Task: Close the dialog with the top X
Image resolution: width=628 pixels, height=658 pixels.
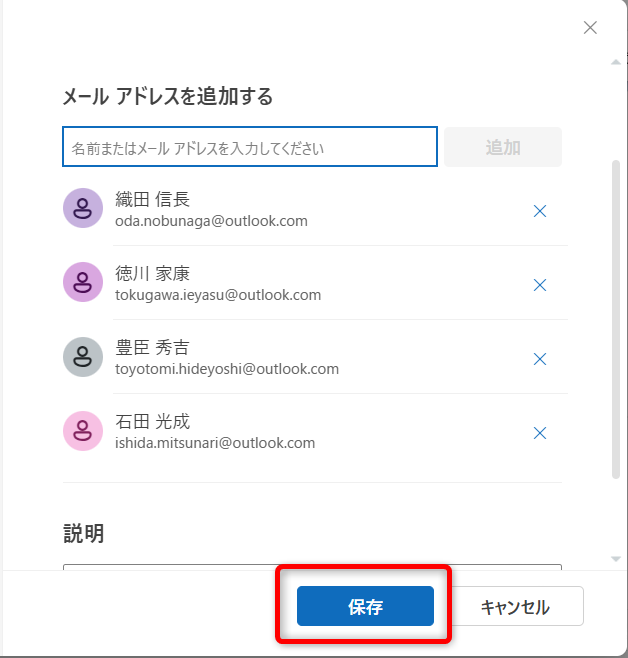Action: 590,28
